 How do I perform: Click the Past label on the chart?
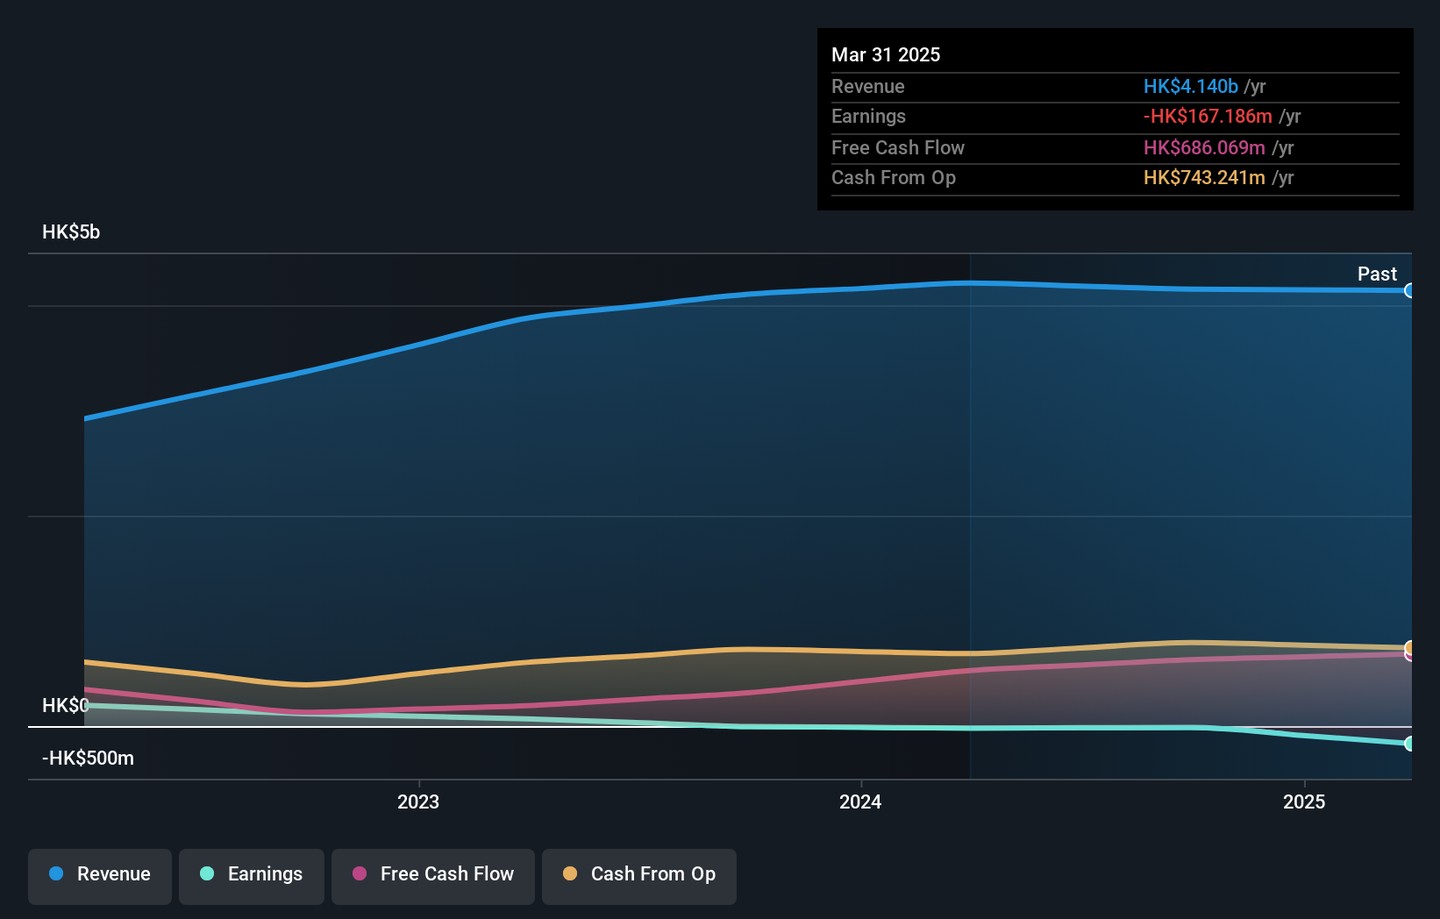(x=1376, y=274)
